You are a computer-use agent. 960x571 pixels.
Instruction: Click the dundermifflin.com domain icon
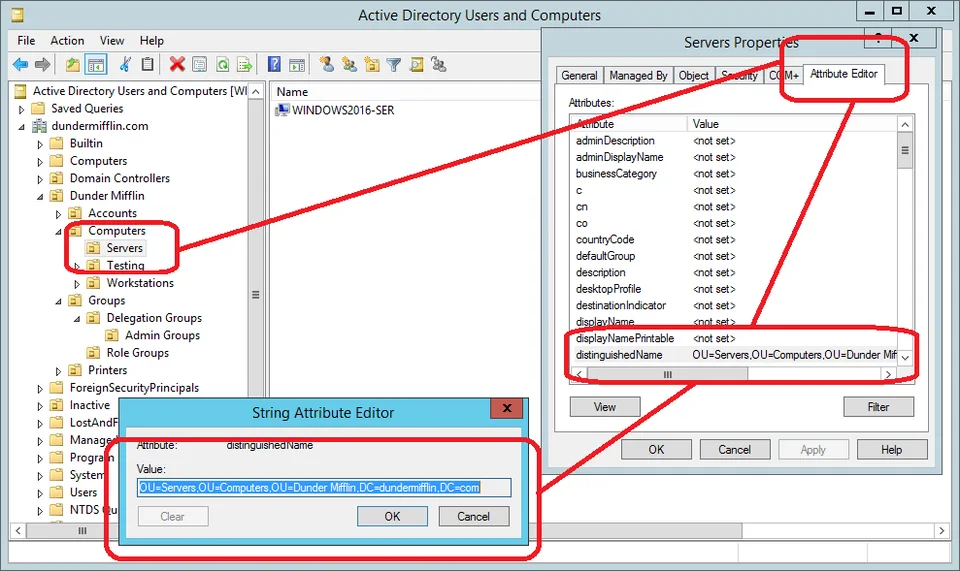pos(39,126)
